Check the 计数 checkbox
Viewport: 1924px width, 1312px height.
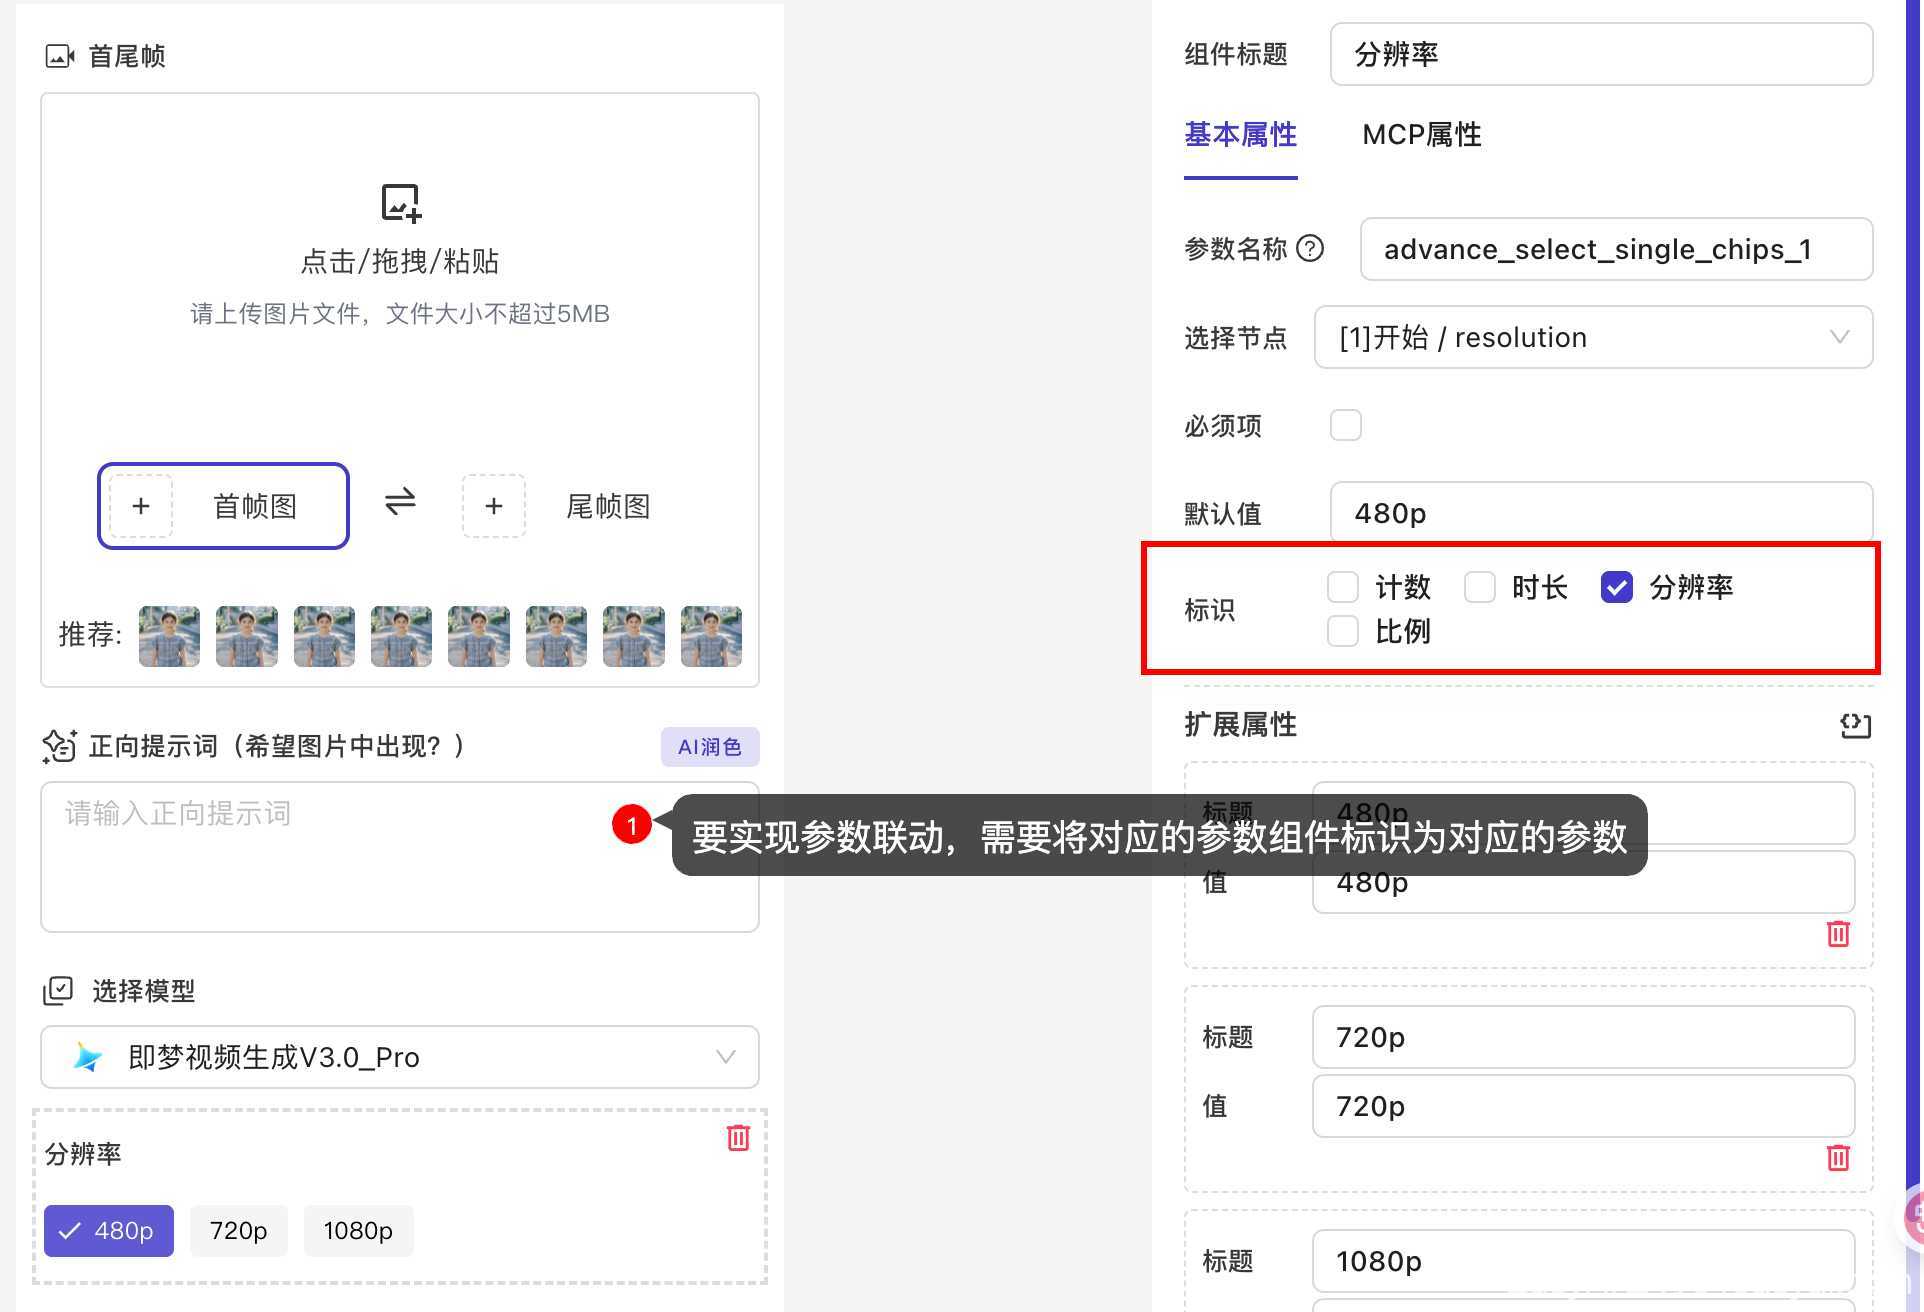(x=1342, y=587)
